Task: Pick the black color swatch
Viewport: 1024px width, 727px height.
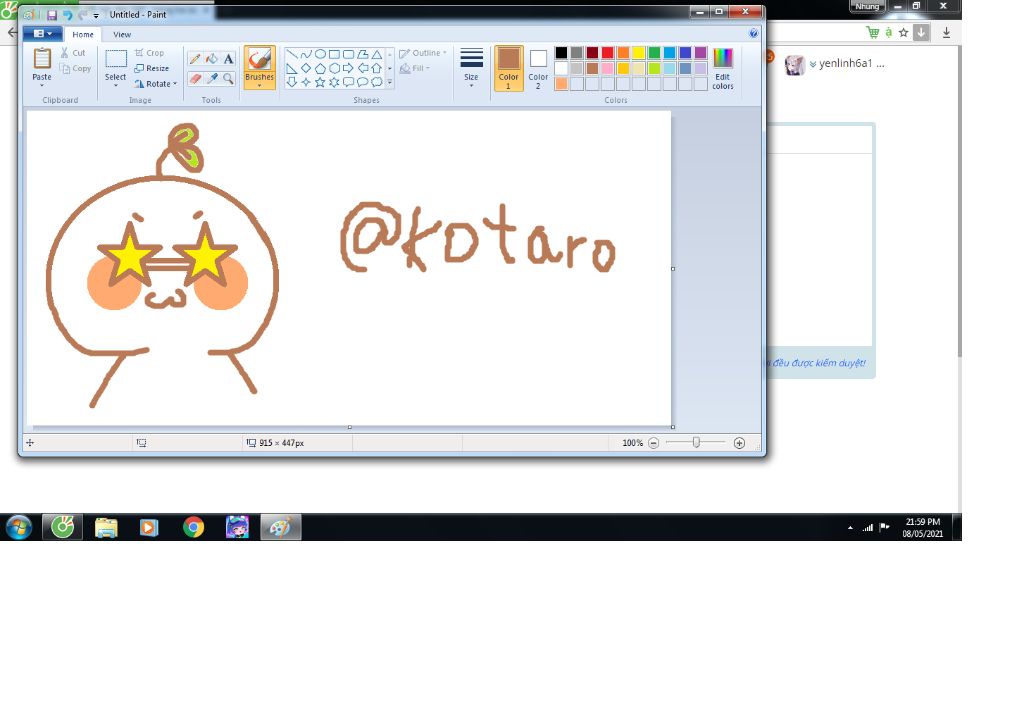Action: 561,53
